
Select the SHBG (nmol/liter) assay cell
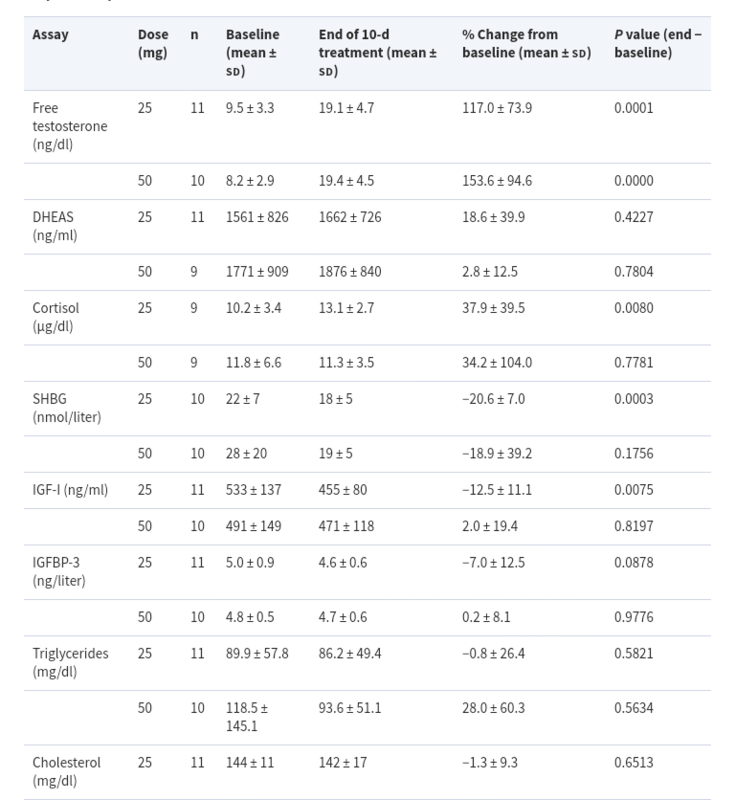(67, 408)
